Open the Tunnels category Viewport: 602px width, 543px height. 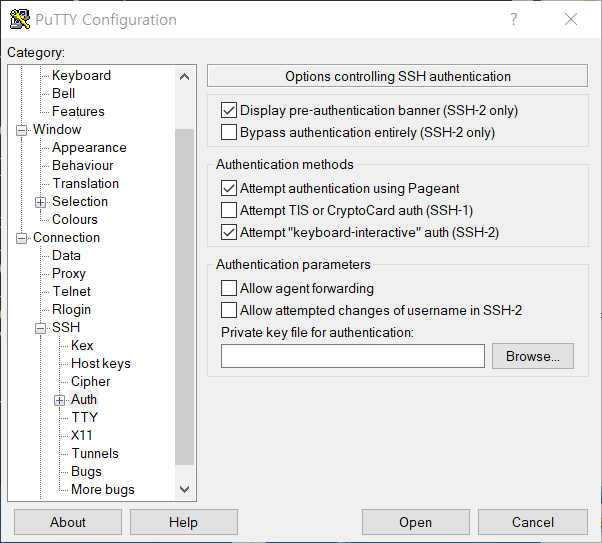pyautogui.click(x=95, y=454)
